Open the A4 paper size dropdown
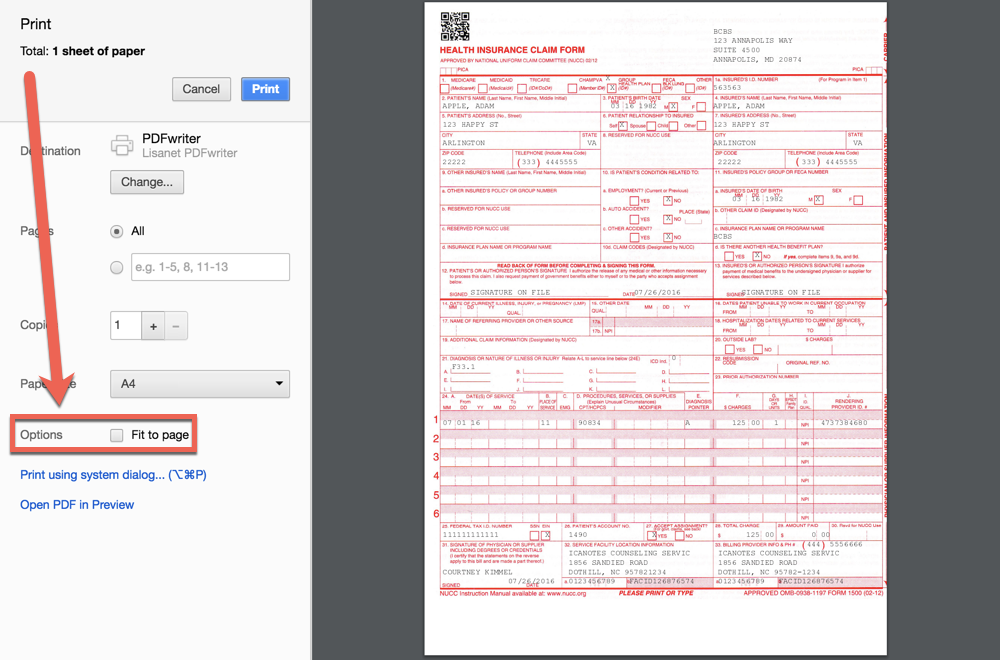Screen dimensions: 1000x660 (200, 384)
